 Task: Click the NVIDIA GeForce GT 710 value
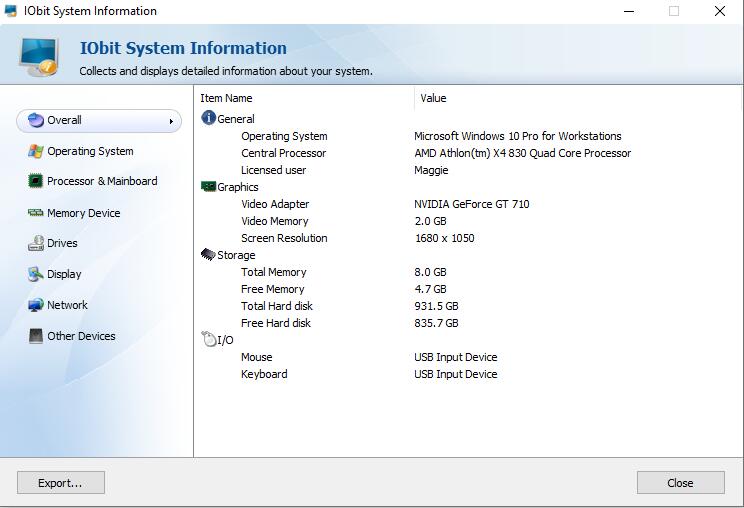coord(472,204)
